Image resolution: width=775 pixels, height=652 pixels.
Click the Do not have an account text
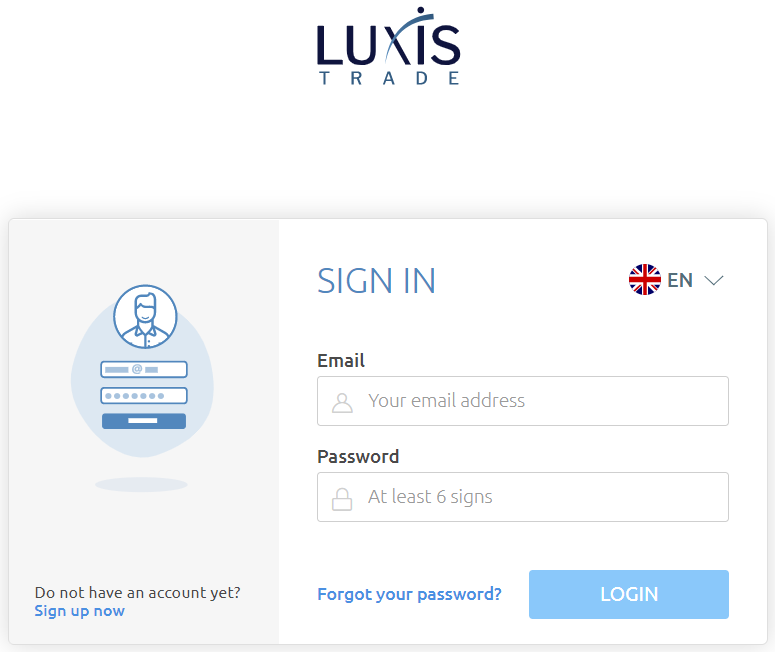[137, 592]
